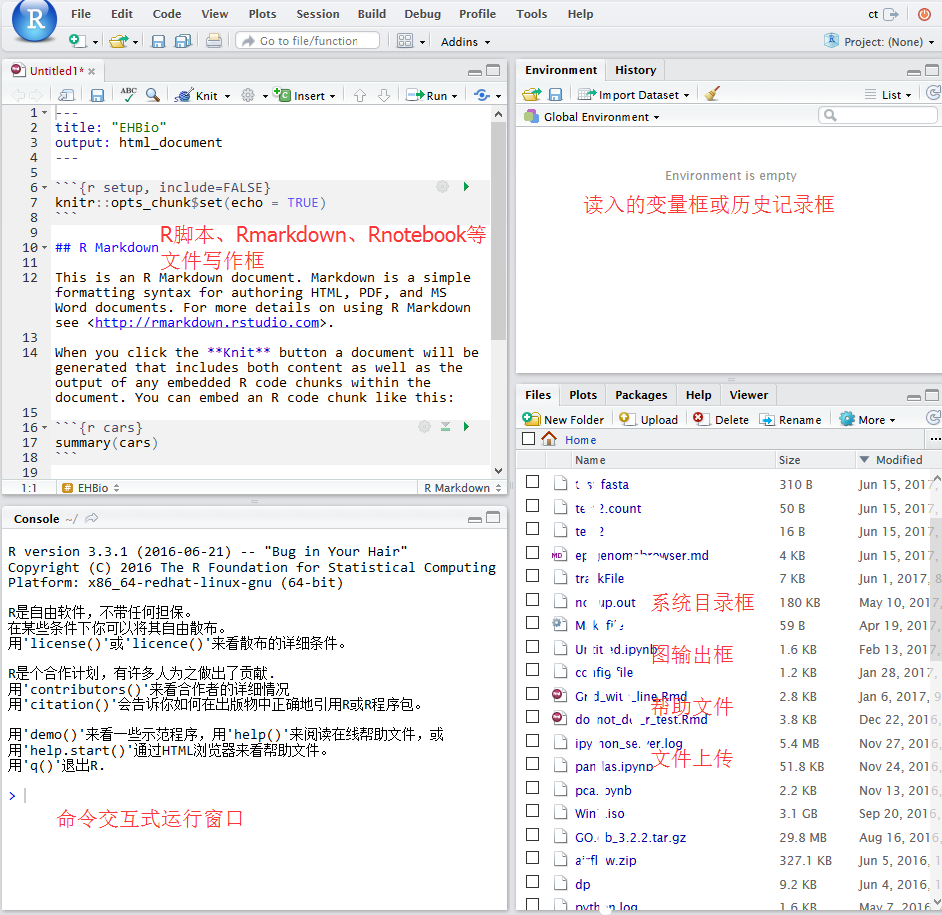
Task: Click the Go to file/function field
Action: click(x=308, y=41)
